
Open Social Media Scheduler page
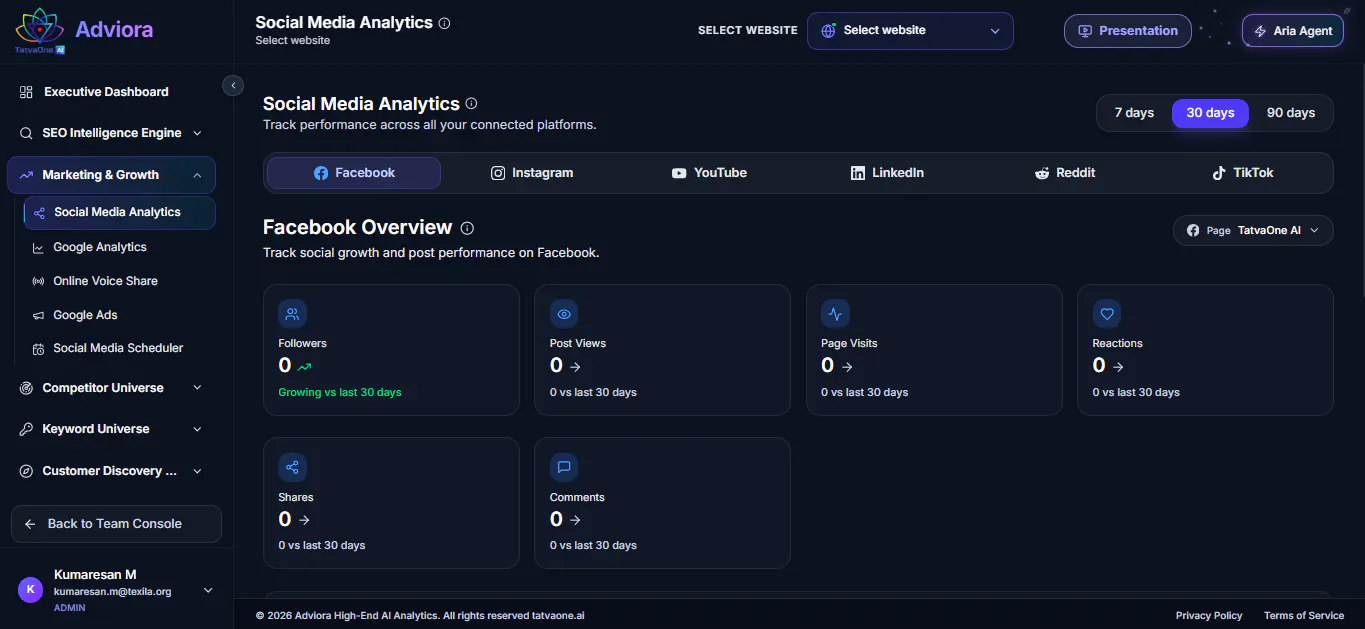click(119, 348)
